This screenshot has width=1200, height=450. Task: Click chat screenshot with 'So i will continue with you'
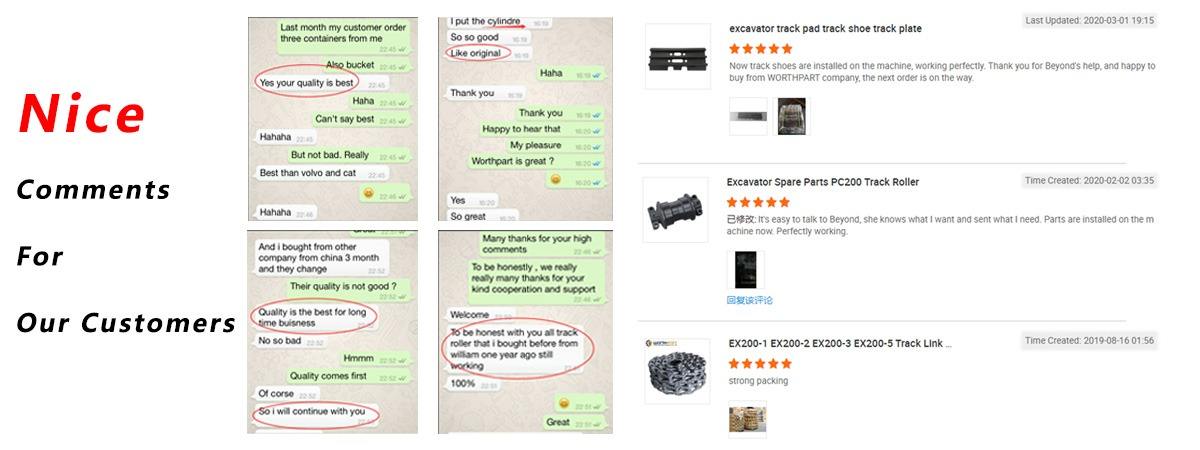pyautogui.click(x=333, y=331)
